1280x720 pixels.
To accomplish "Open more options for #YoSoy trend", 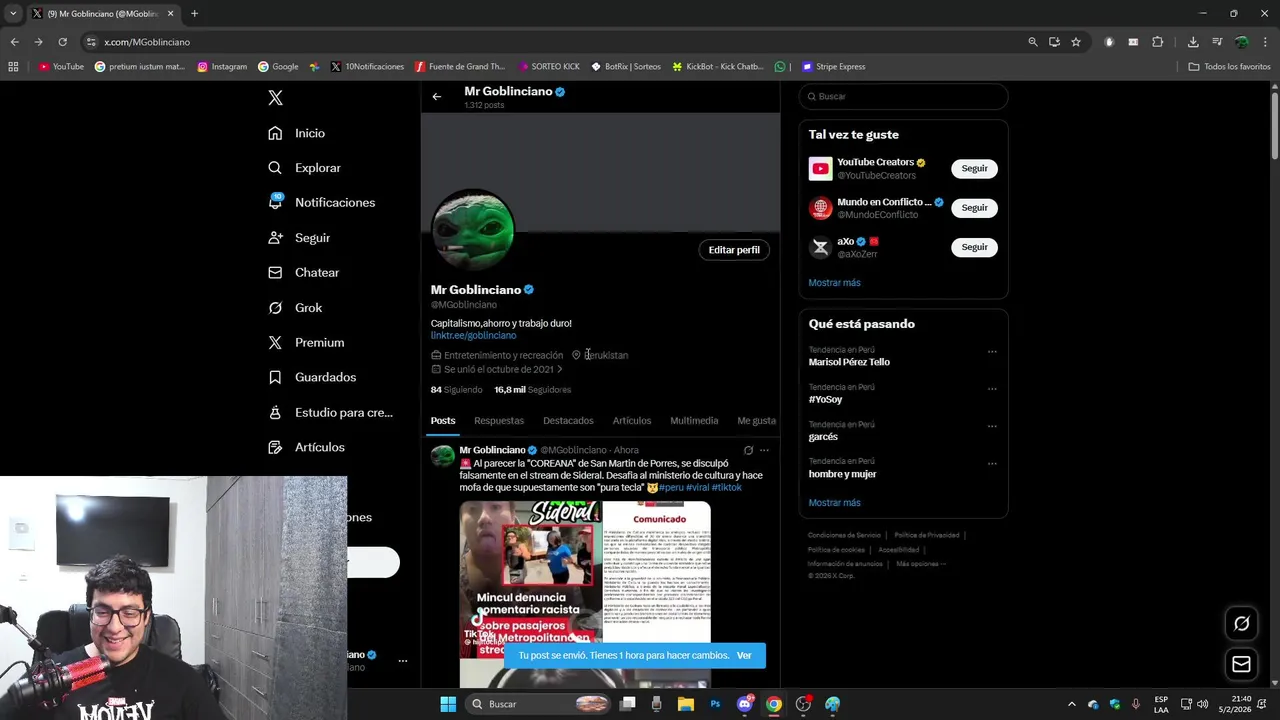I will pos(992,389).
